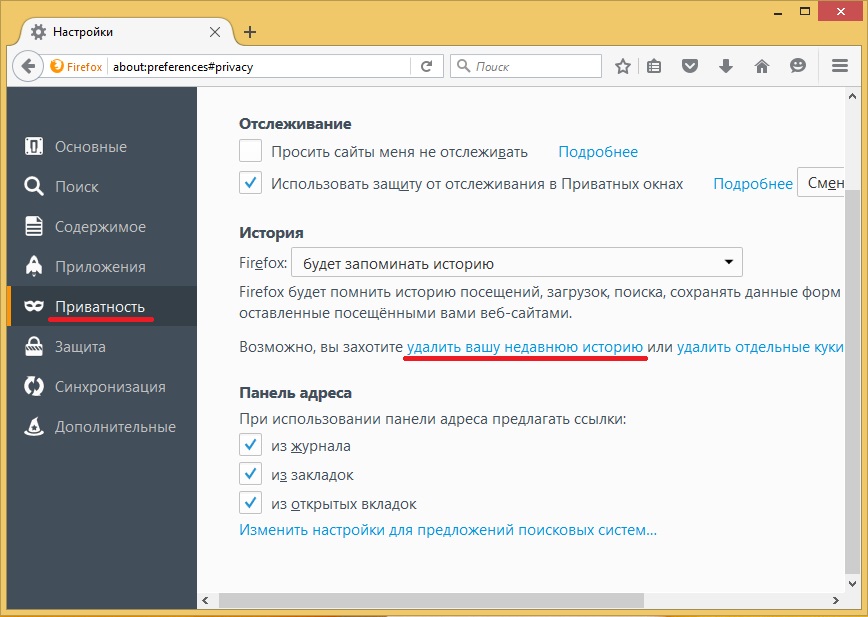Click the Синхронизация sync sidebar icon
This screenshot has width=868, height=617.
[x=34, y=386]
